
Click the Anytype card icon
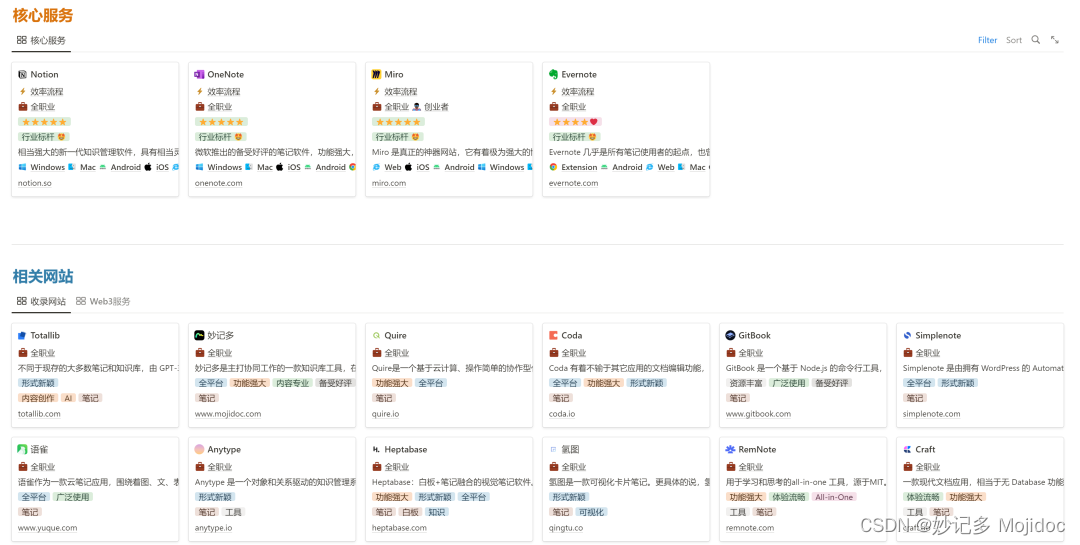(x=199, y=449)
